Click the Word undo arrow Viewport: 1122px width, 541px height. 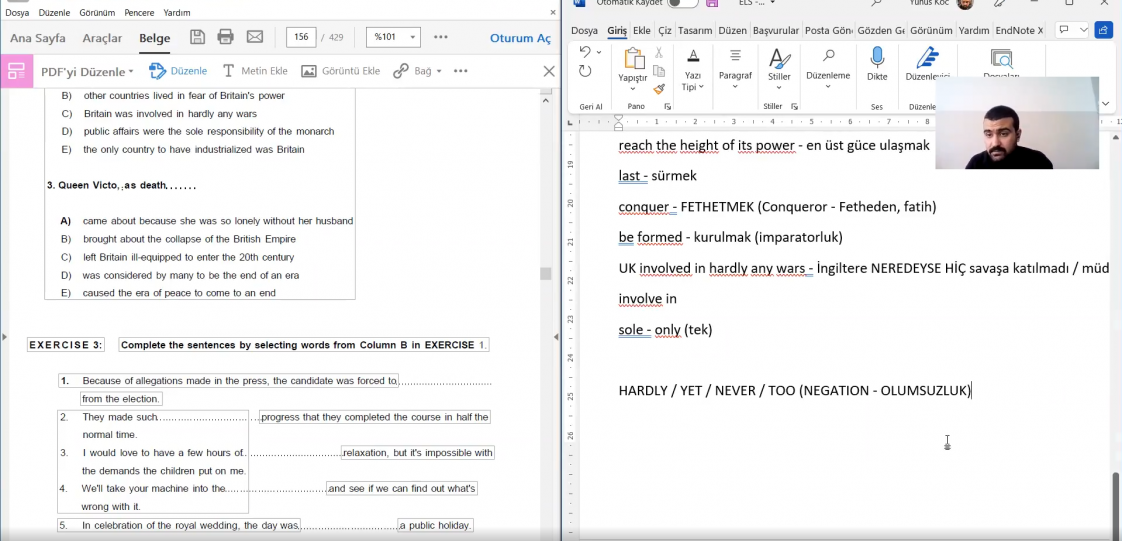coord(585,52)
